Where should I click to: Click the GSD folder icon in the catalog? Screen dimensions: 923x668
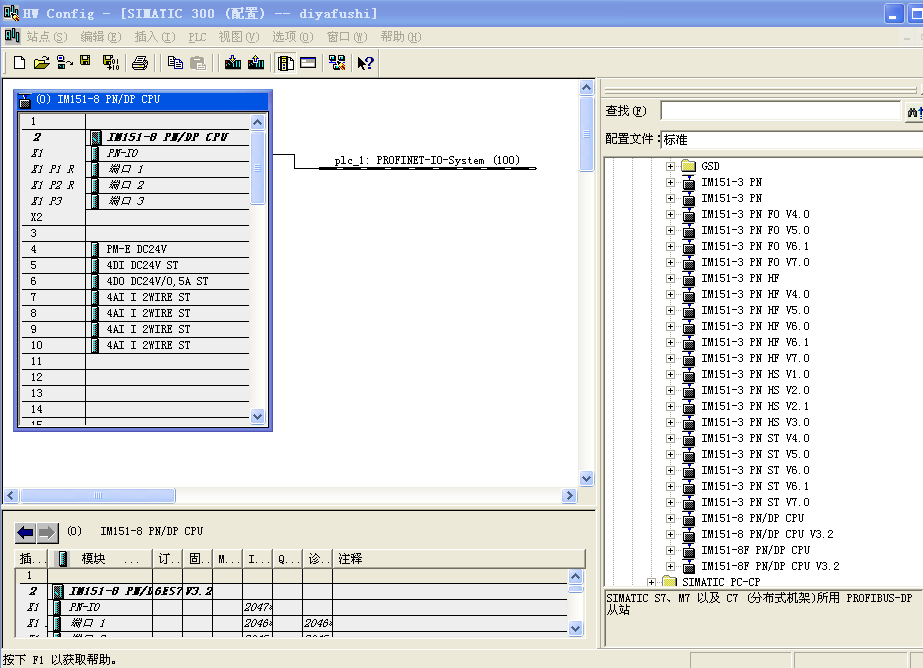(689, 166)
